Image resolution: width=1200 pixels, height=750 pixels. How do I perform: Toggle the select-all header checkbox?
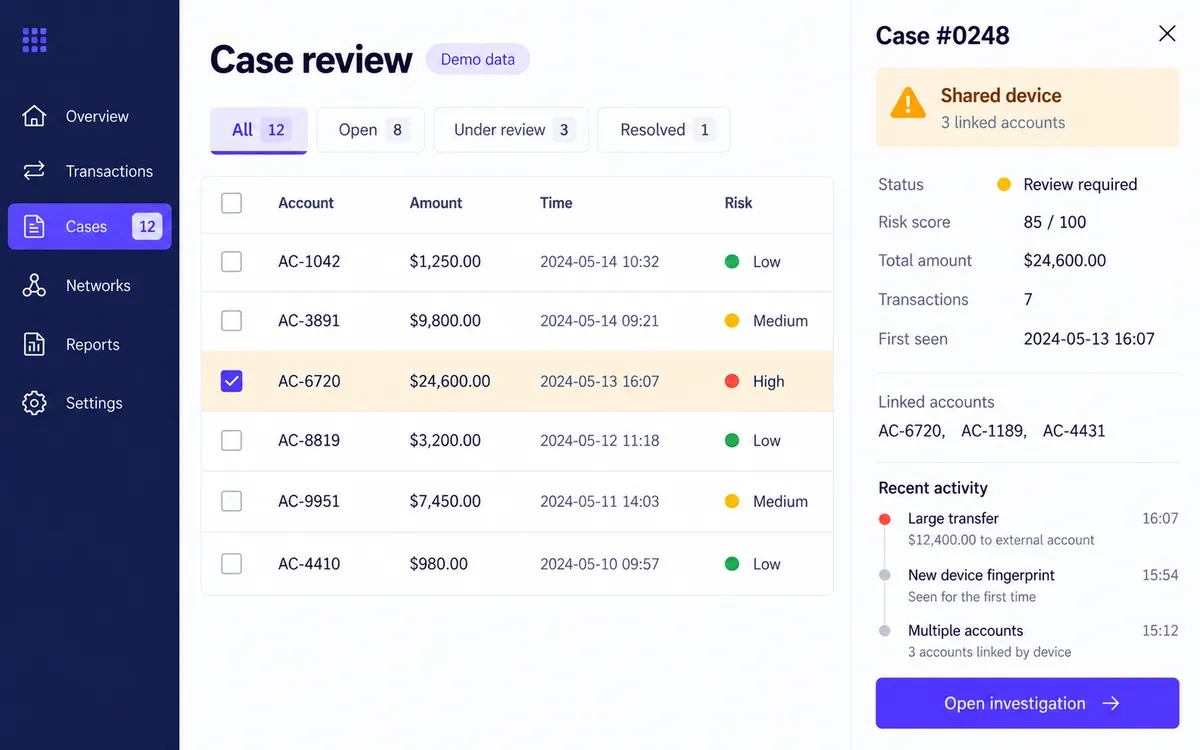(x=231, y=203)
